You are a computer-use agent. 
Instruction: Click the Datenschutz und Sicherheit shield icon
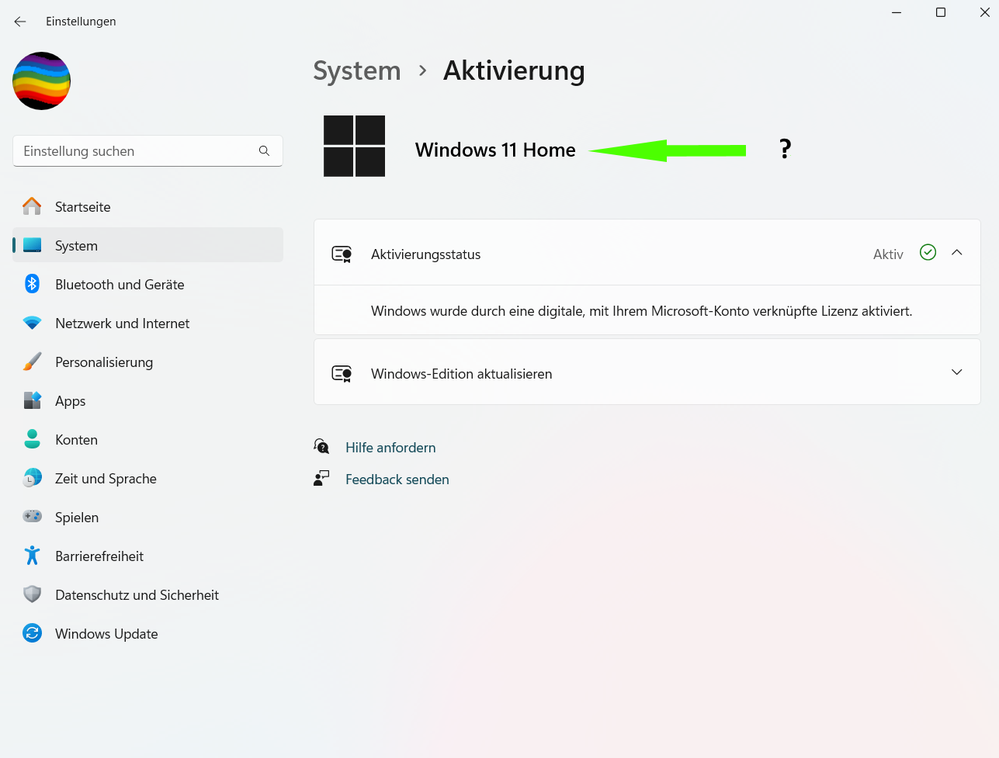coord(33,595)
